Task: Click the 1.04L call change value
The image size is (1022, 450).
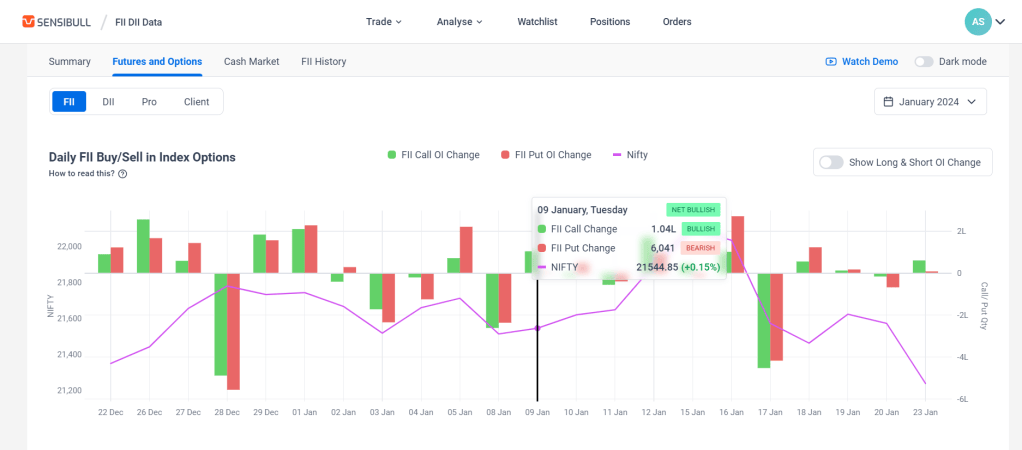Action: pyautogui.click(x=664, y=229)
